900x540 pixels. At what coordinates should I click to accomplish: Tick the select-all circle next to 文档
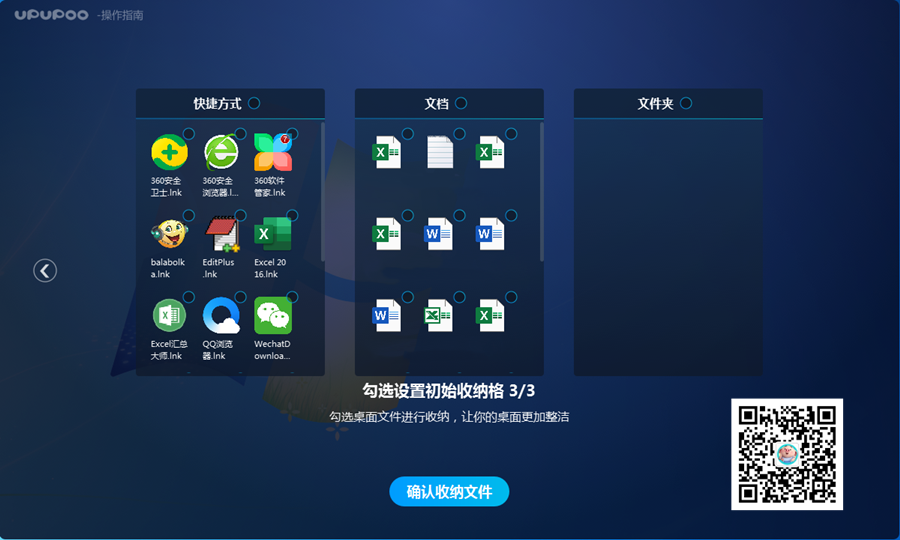461,103
